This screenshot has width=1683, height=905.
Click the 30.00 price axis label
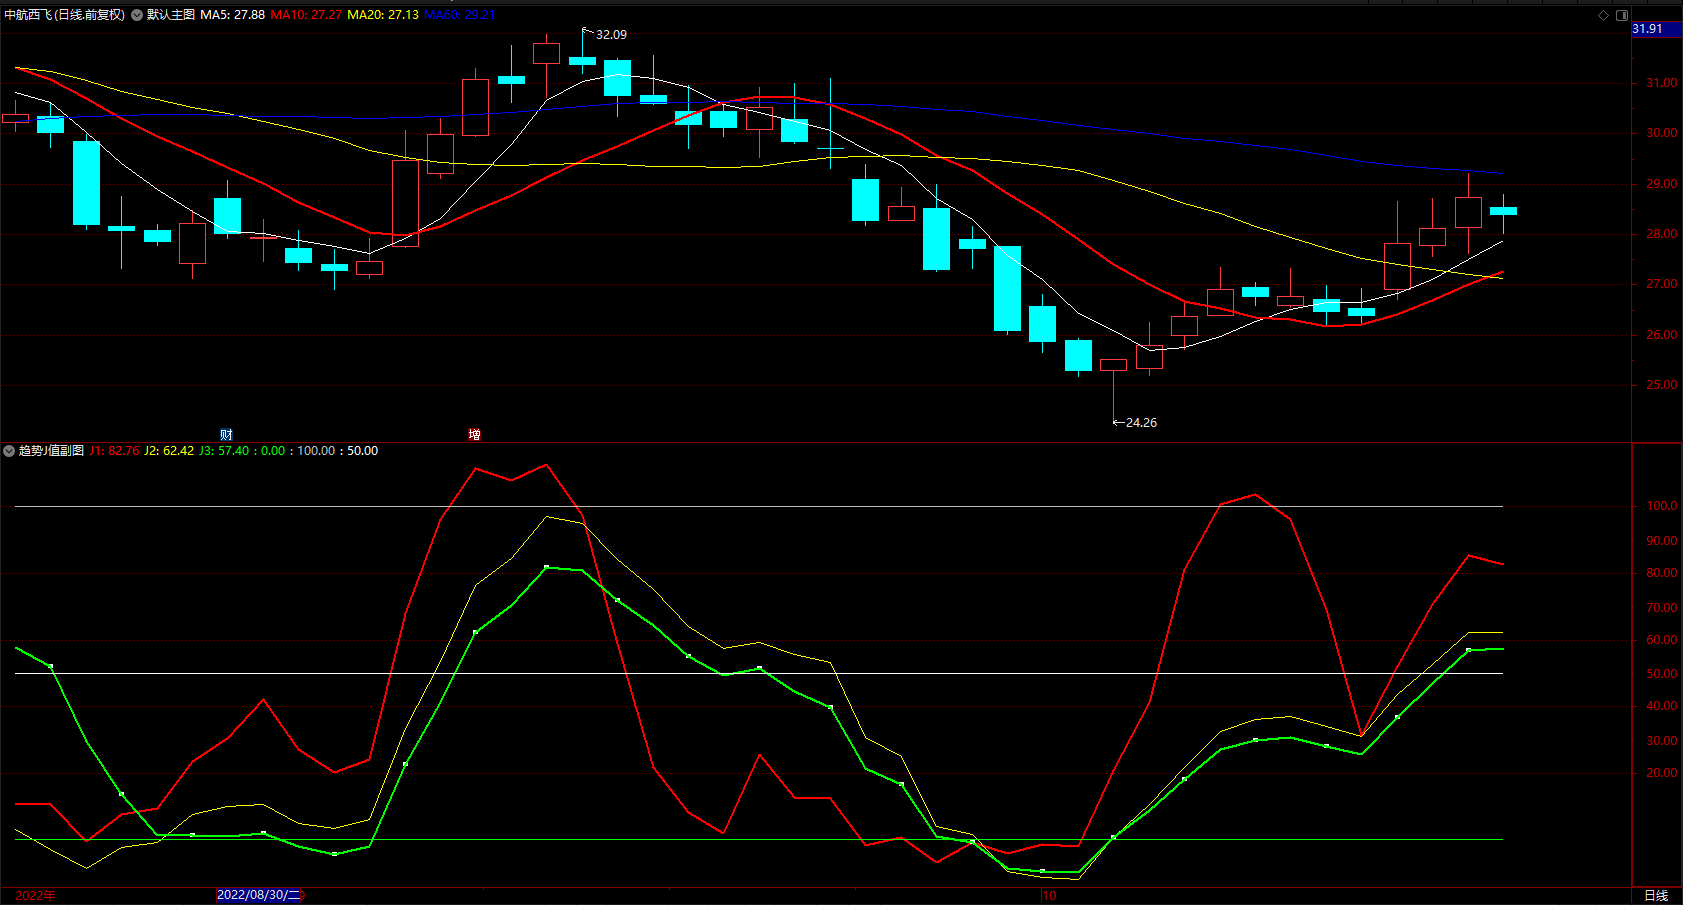tap(1662, 133)
